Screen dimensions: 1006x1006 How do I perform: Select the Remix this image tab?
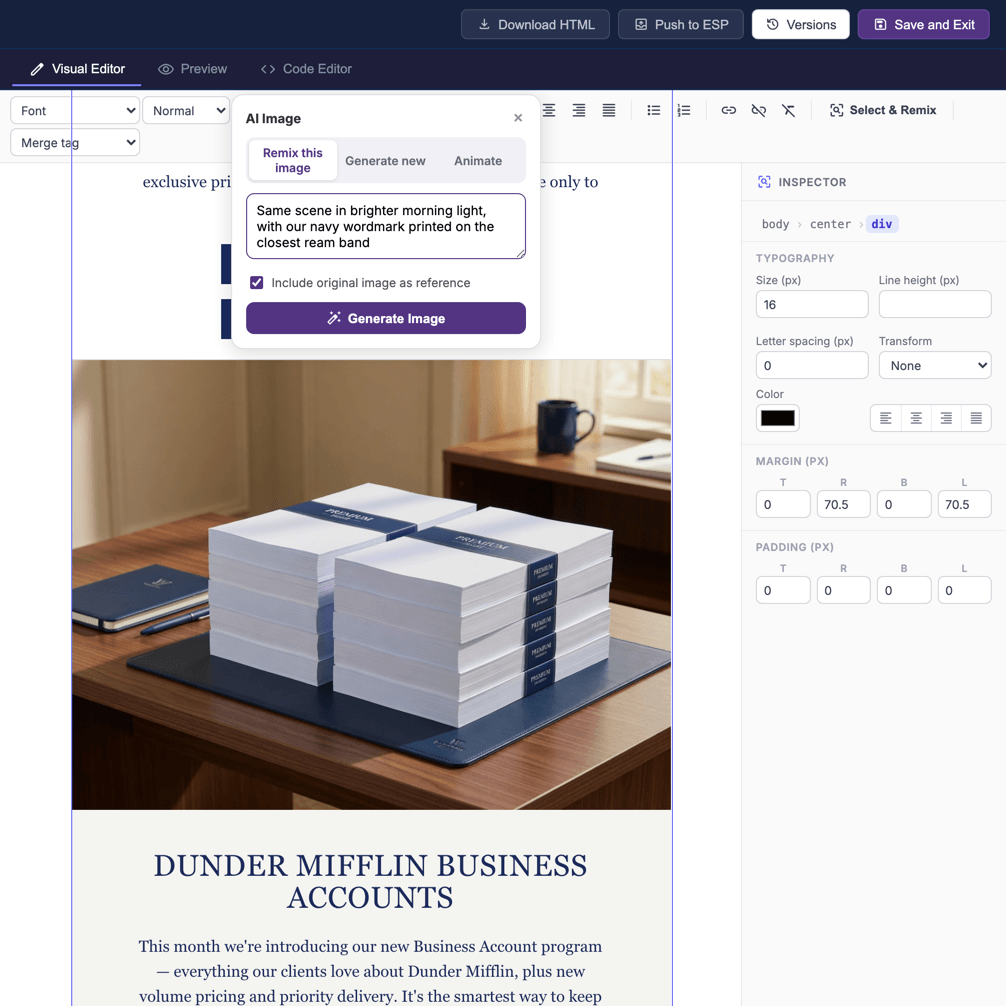293,160
